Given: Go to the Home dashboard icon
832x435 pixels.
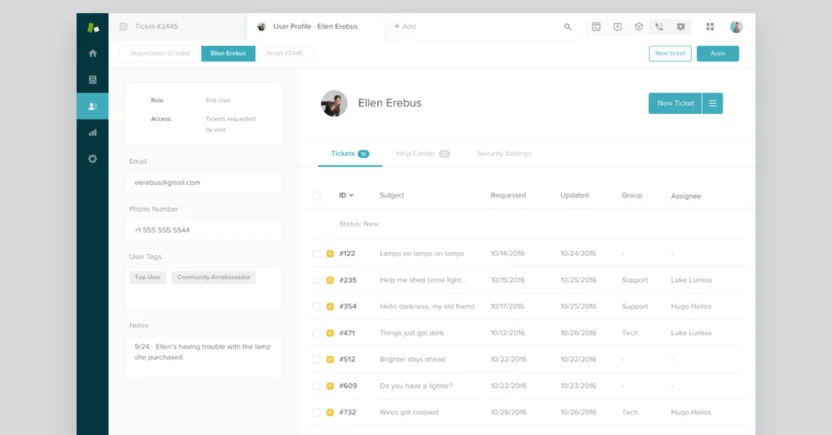Looking at the screenshot, I should [x=92, y=53].
